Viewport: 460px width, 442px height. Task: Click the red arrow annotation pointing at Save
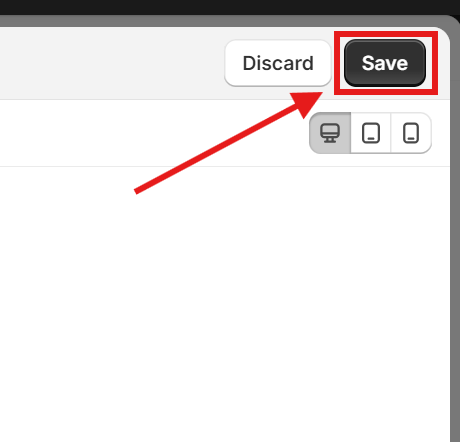[228, 142]
